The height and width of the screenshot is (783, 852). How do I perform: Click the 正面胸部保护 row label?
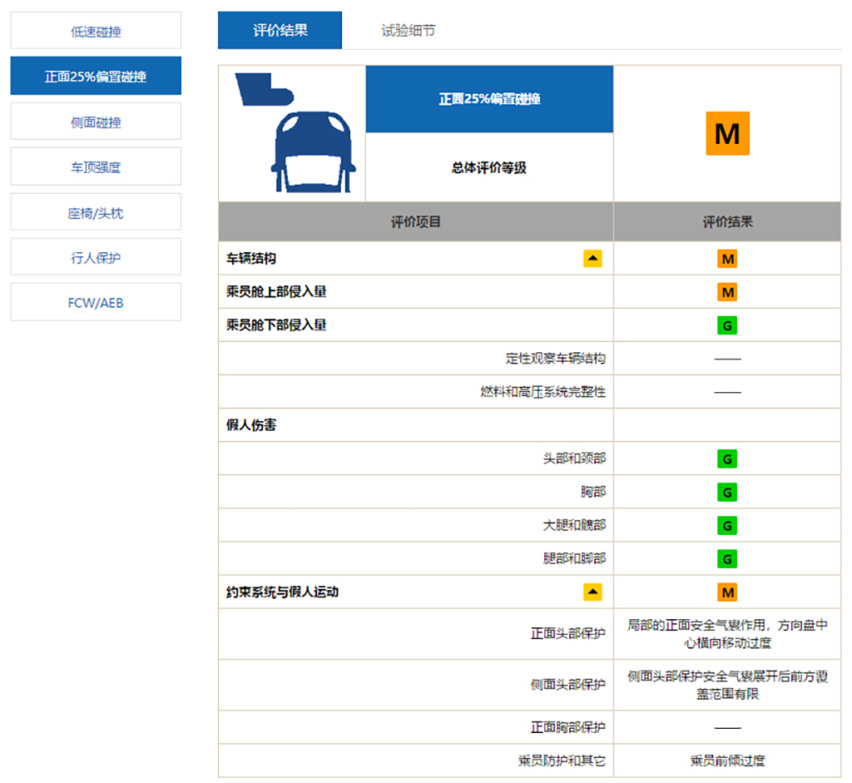coord(568,727)
